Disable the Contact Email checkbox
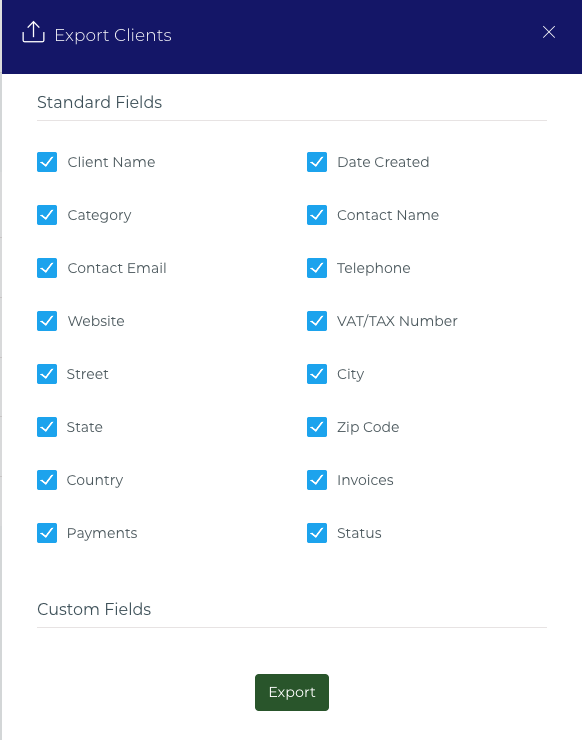The width and height of the screenshot is (582, 740). point(47,268)
